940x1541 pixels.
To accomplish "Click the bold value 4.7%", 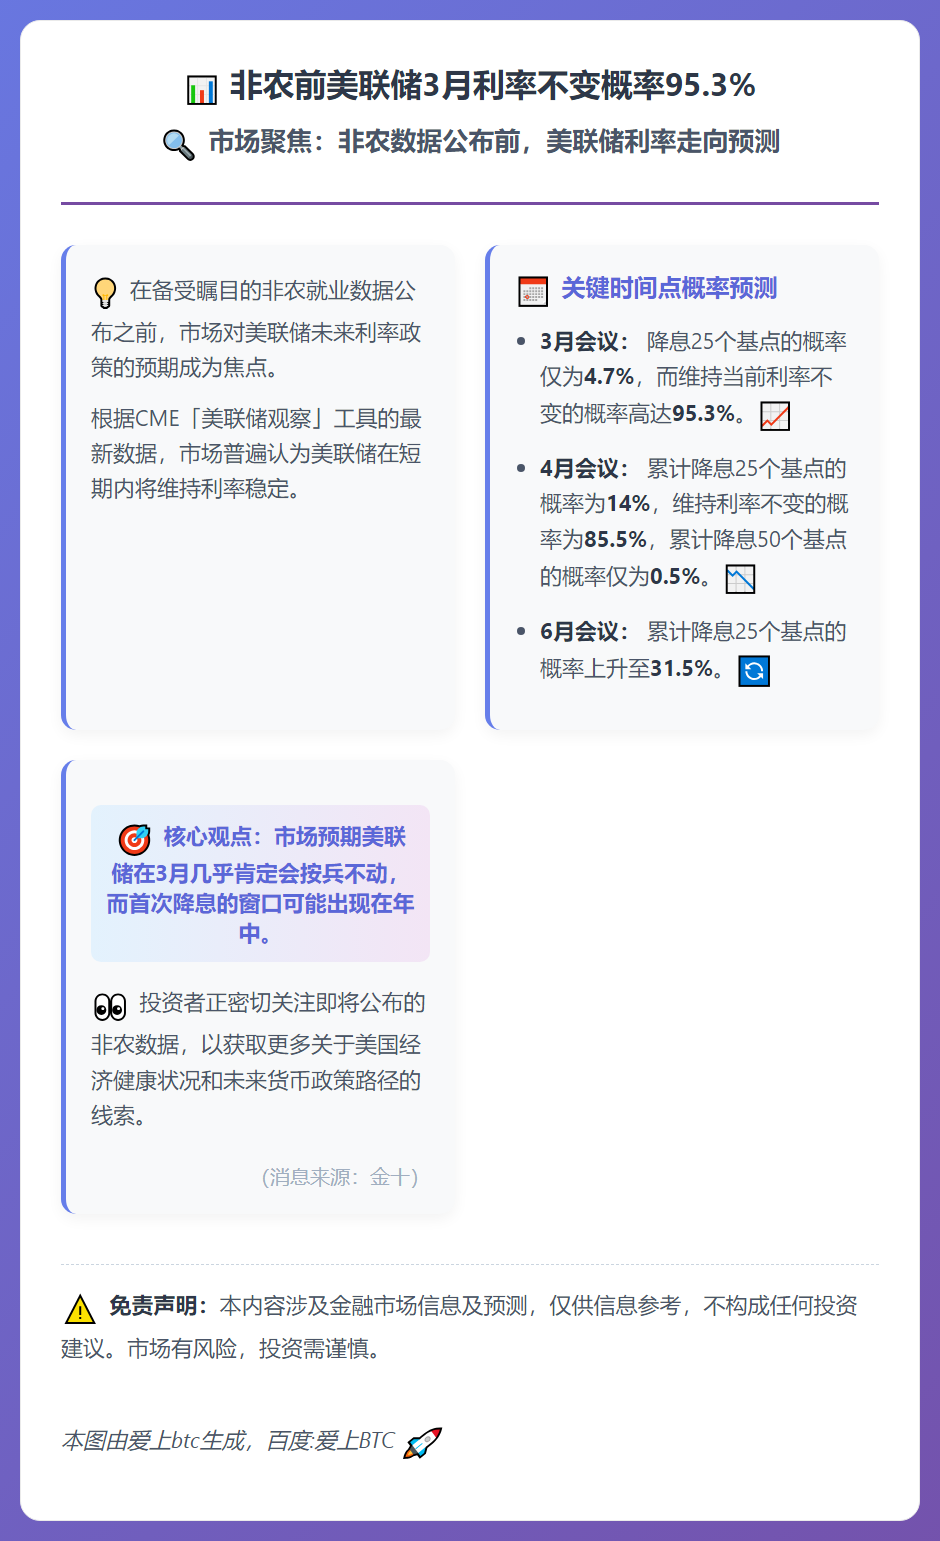I will click(609, 377).
